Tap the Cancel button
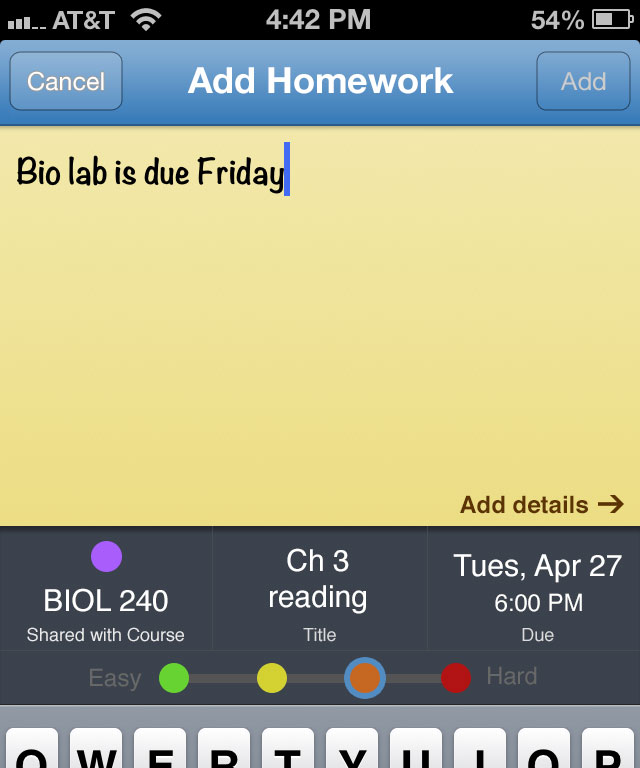This screenshot has width=640, height=768. coord(66,81)
